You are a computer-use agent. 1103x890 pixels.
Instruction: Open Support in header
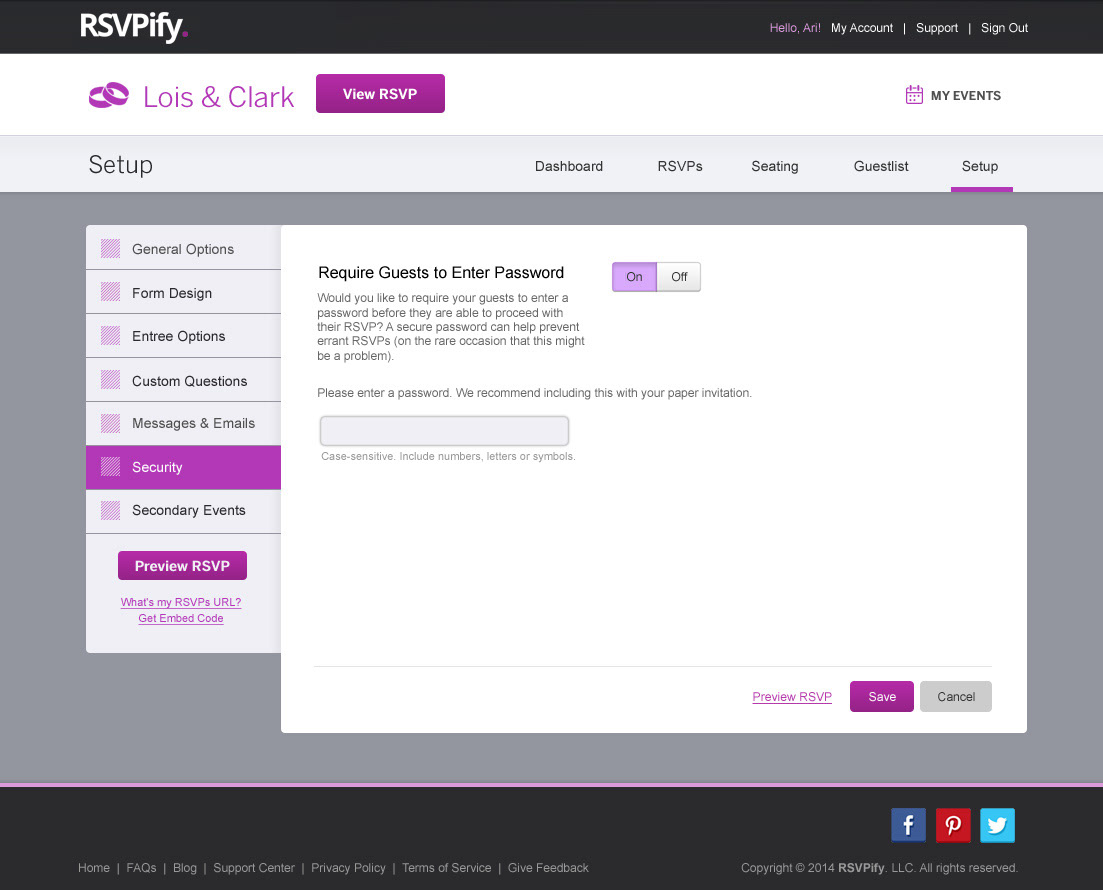[937, 28]
